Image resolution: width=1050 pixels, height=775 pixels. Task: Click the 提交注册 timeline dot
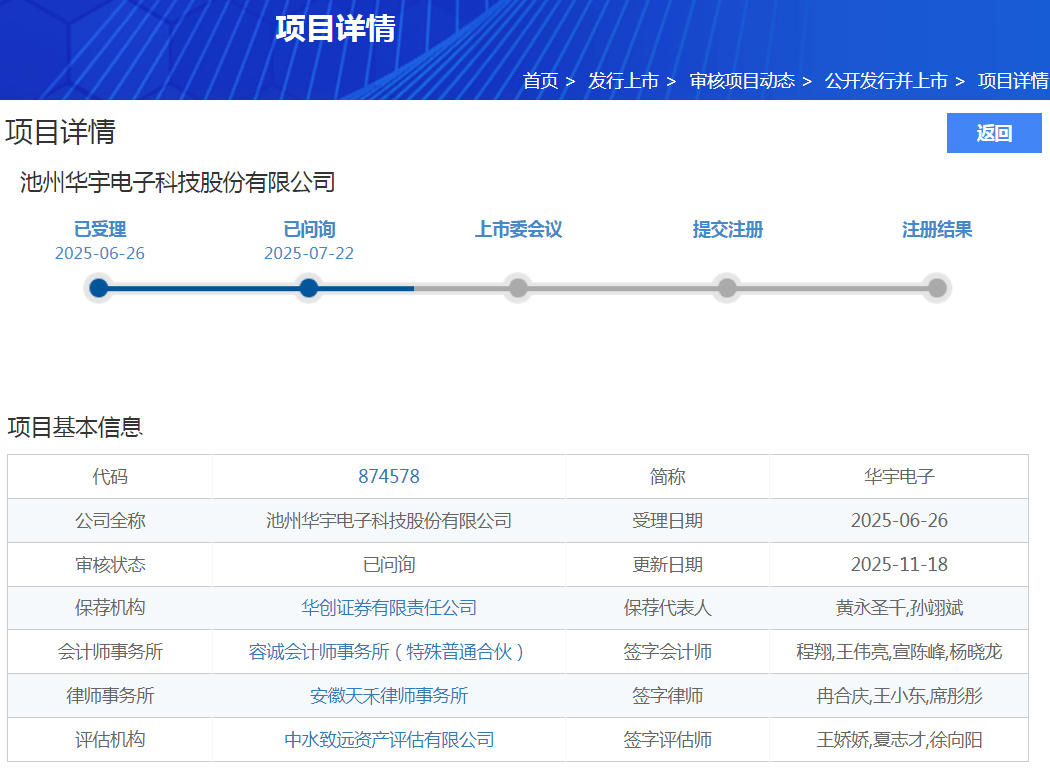727,288
